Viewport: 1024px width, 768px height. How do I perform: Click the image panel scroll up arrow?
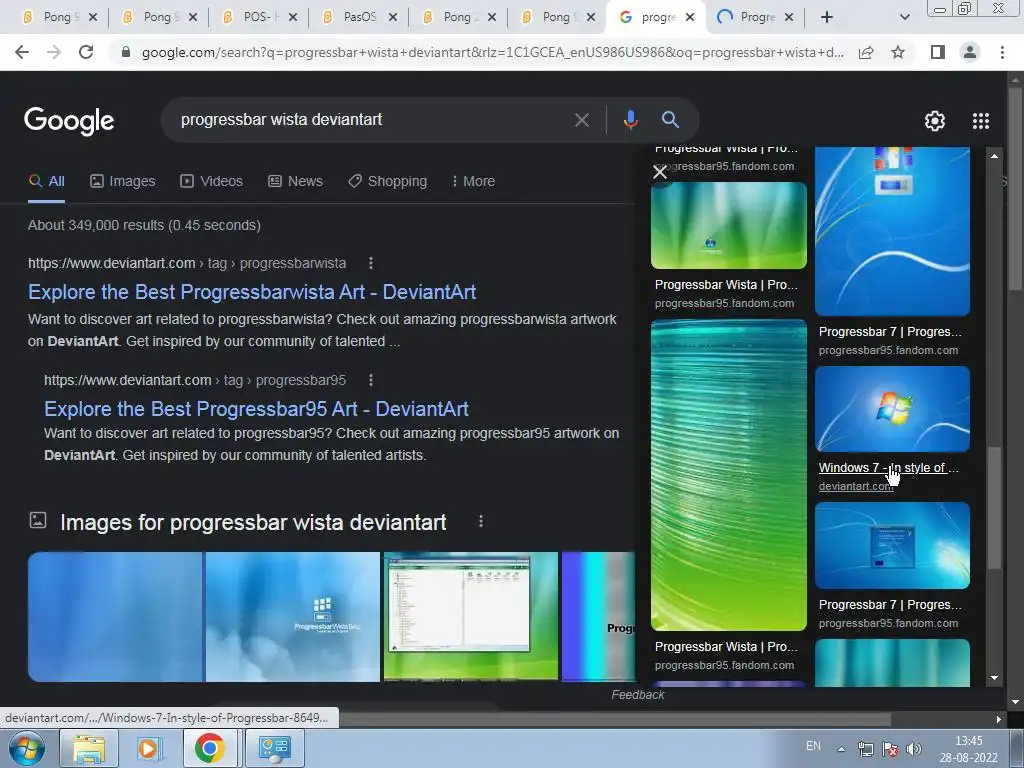pos(994,156)
